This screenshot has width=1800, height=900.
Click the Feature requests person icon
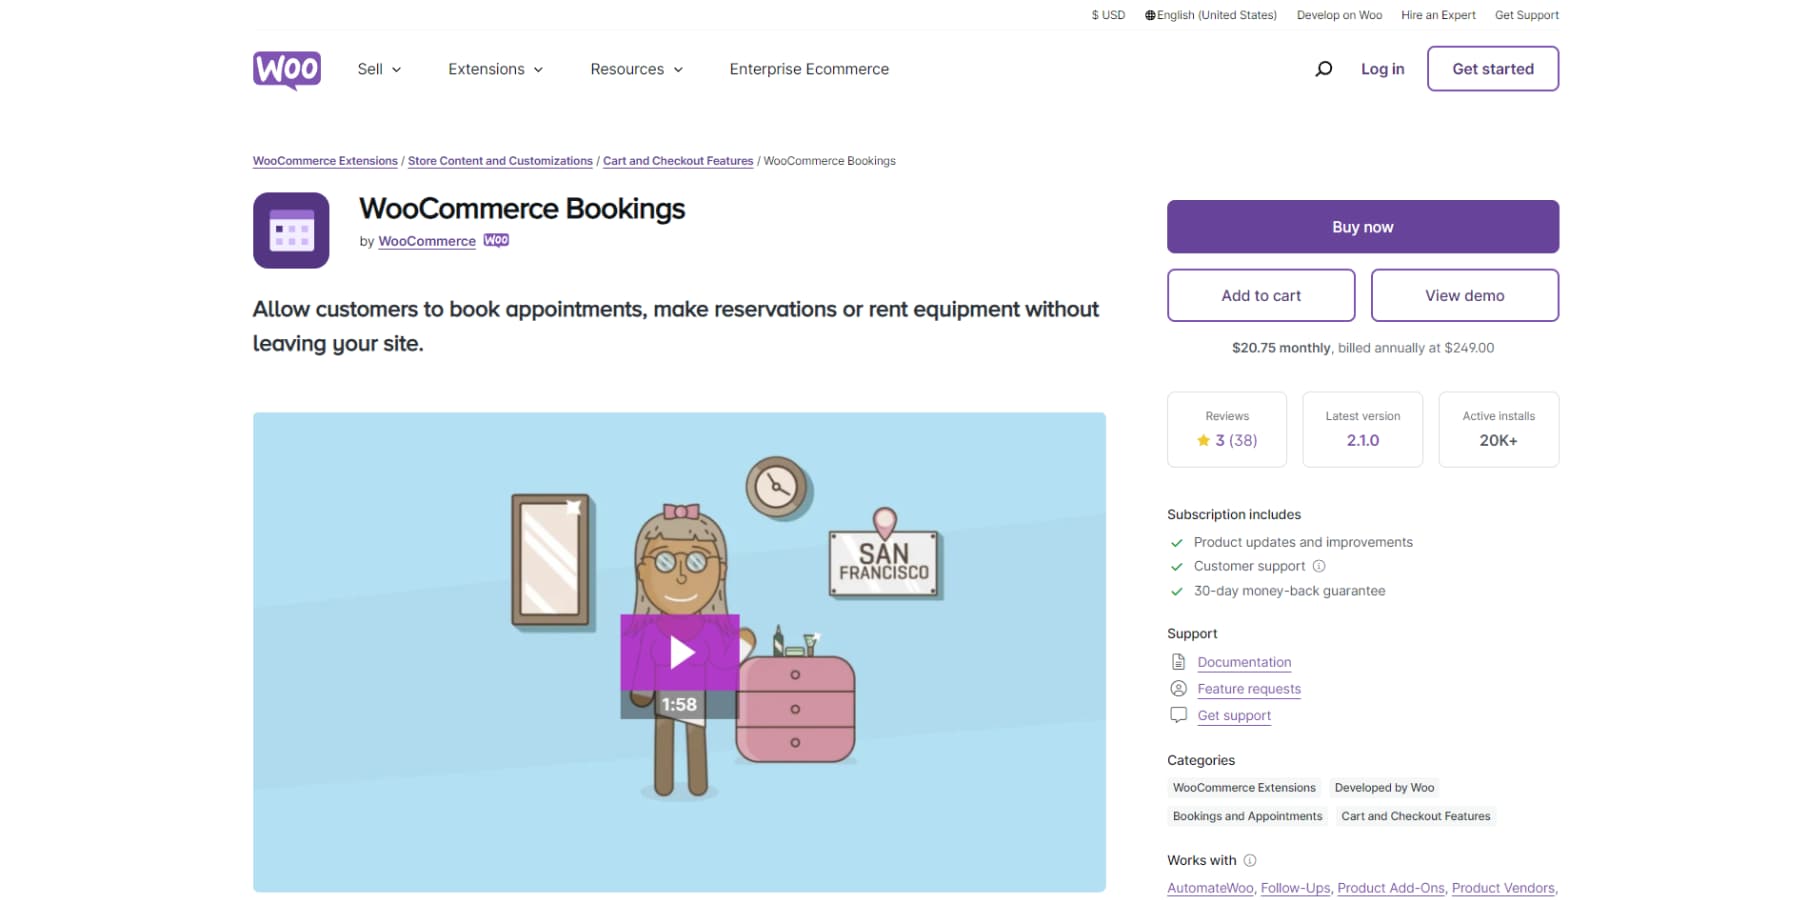pyautogui.click(x=1178, y=688)
